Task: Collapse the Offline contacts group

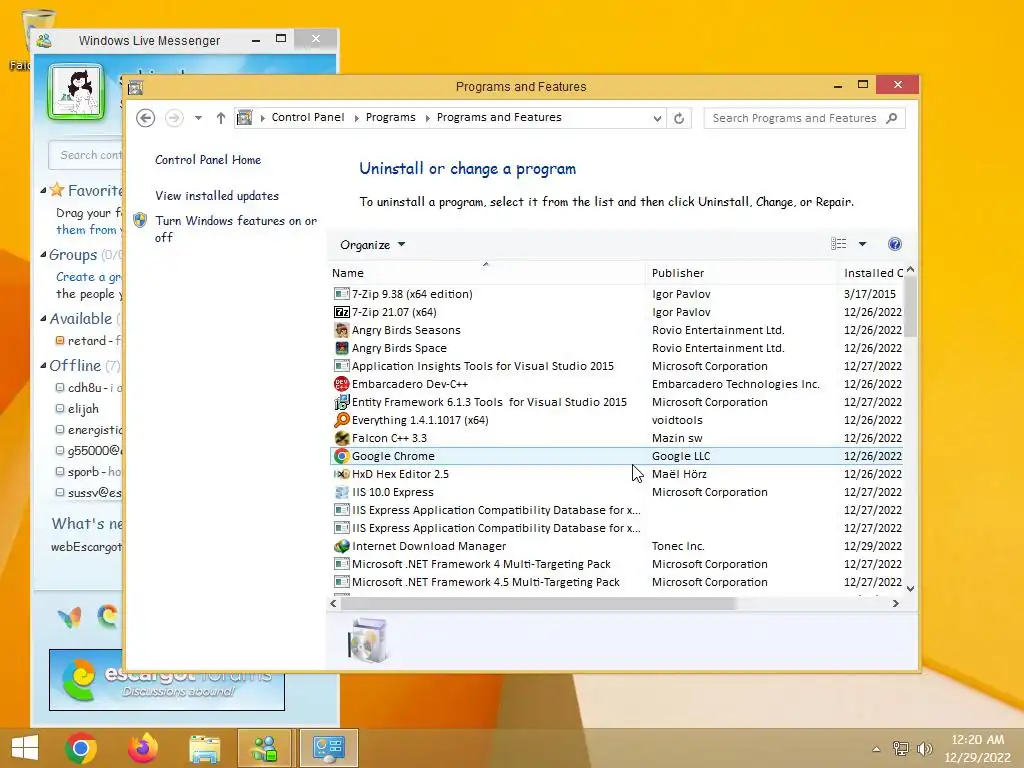Action: point(43,366)
